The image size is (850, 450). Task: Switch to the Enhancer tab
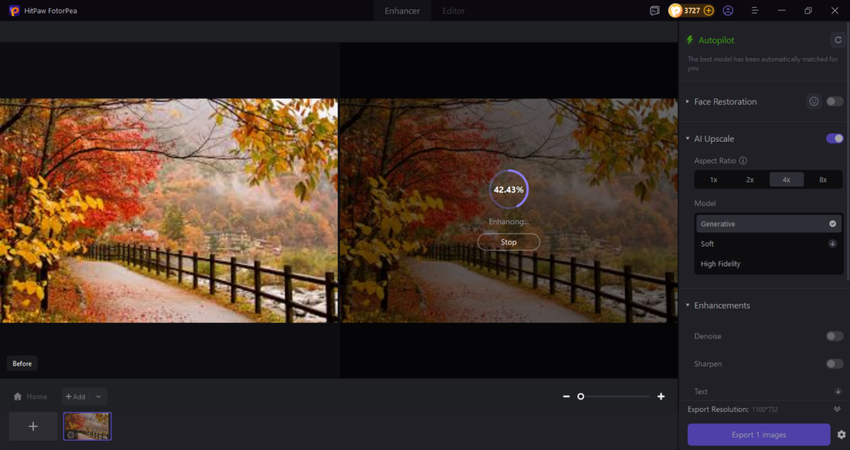402,11
